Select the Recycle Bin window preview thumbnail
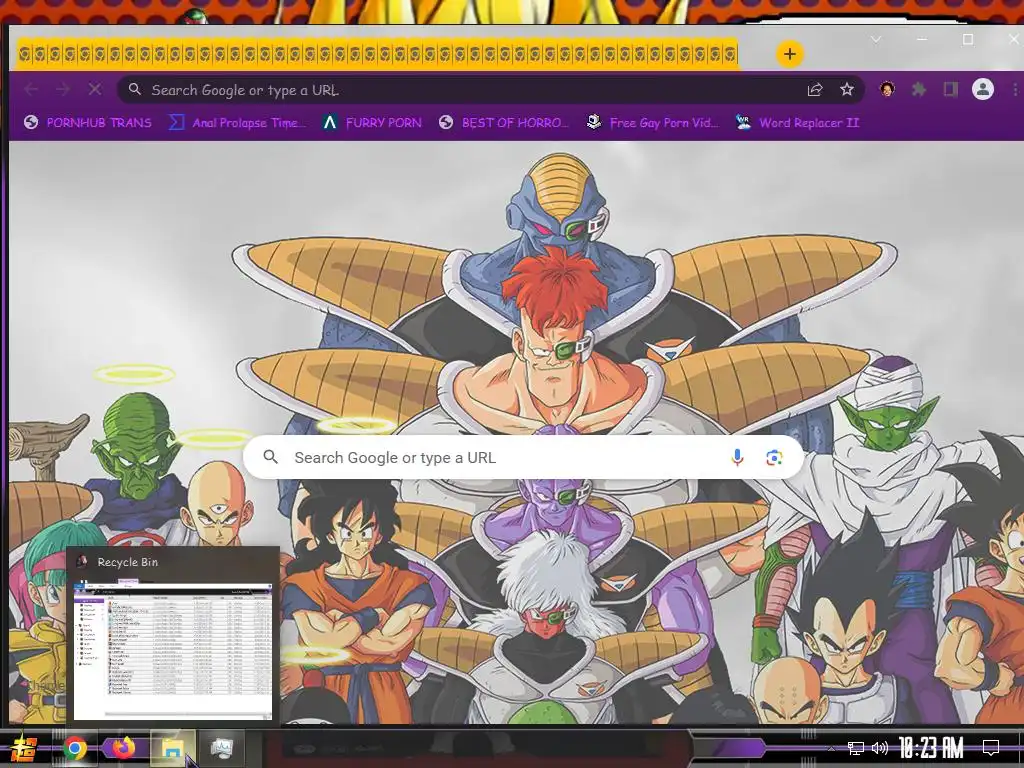Screen dimensions: 1024x768 point(173,650)
